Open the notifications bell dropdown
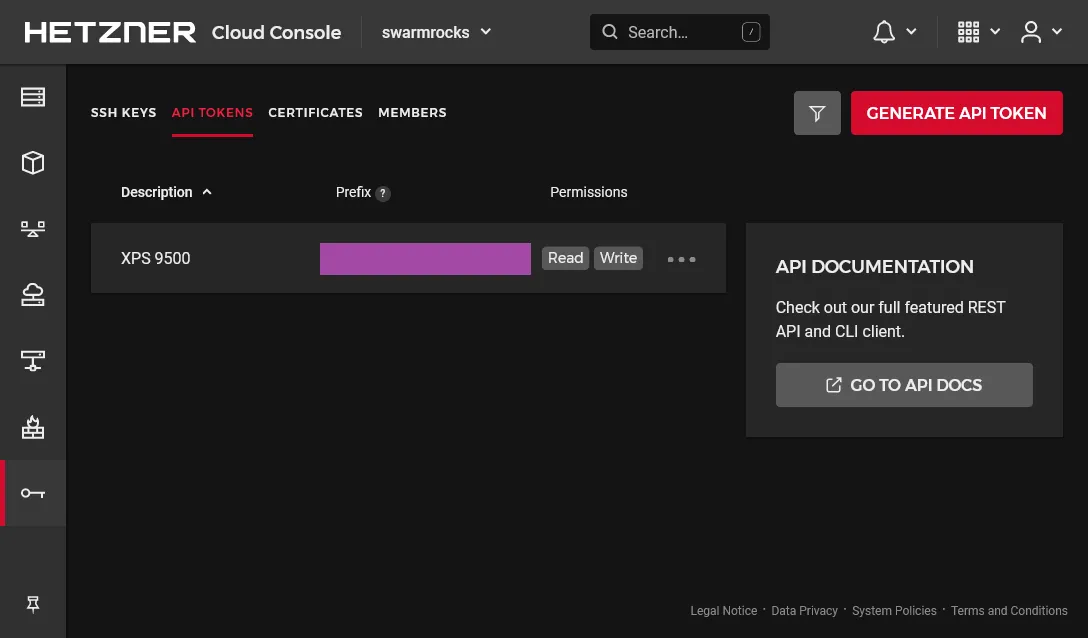This screenshot has width=1088, height=638. (894, 32)
